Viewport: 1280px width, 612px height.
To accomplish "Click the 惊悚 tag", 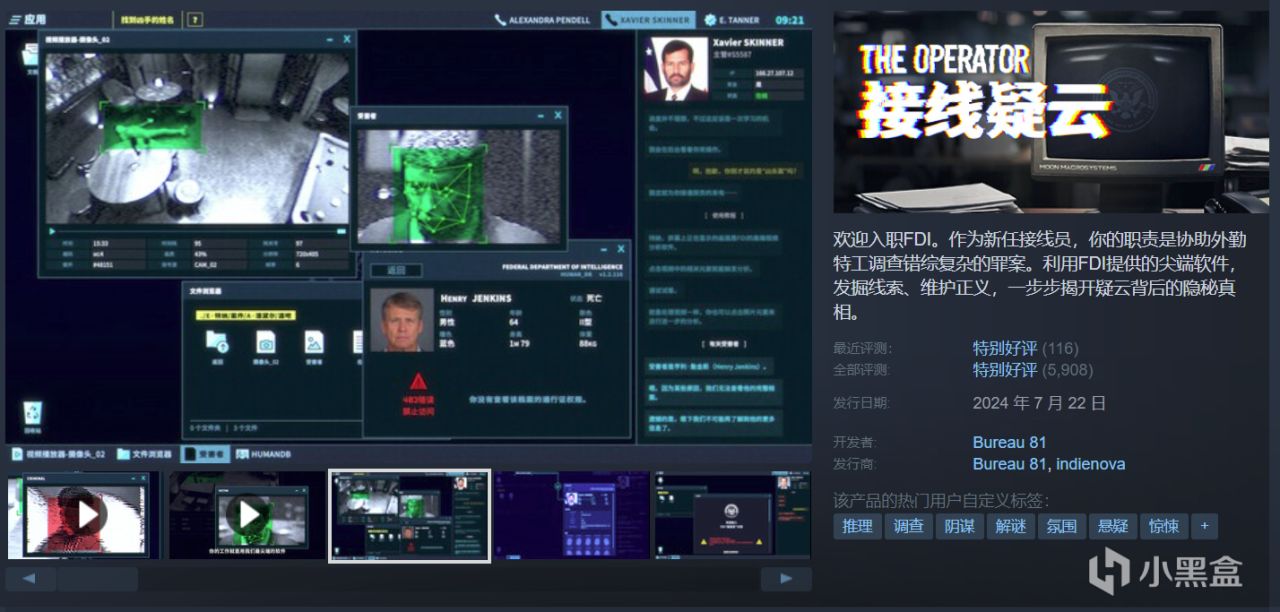I will click(x=1164, y=526).
